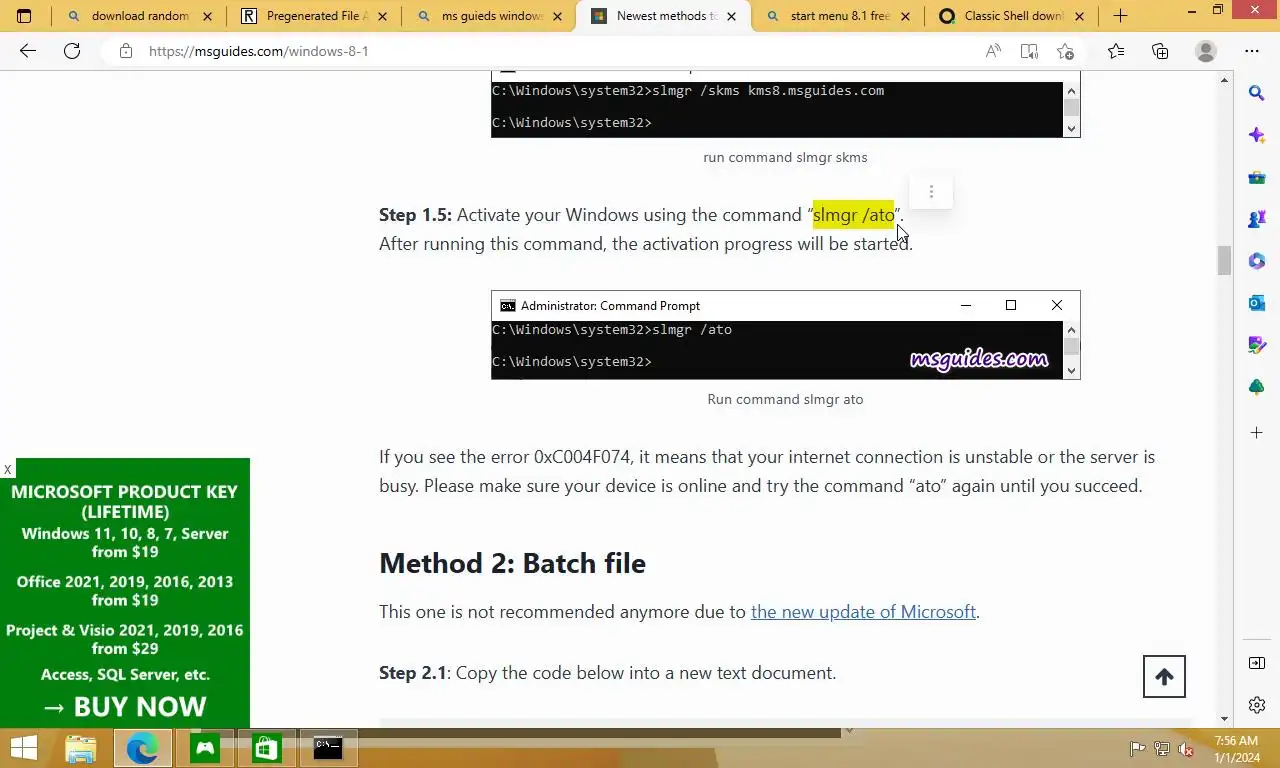This screenshot has width=1280, height=768.
Task: Open Command Prompt from the taskbar
Action: click(x=328, y=748)
